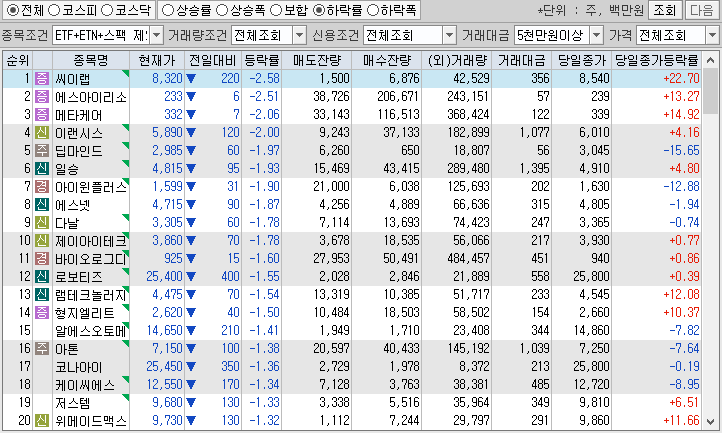This screenshot has width=722, height=433.
Task: Click the down arrow in 씨이랩 row
Action: pos(191,79)
